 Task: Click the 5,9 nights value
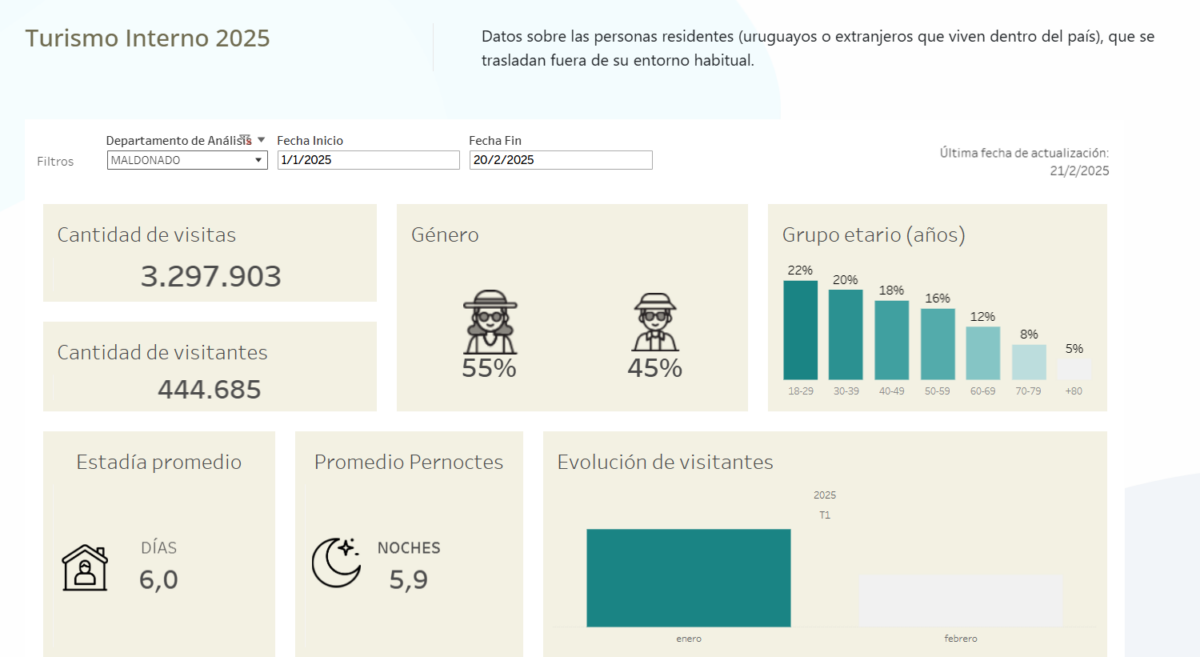point(409,579)
